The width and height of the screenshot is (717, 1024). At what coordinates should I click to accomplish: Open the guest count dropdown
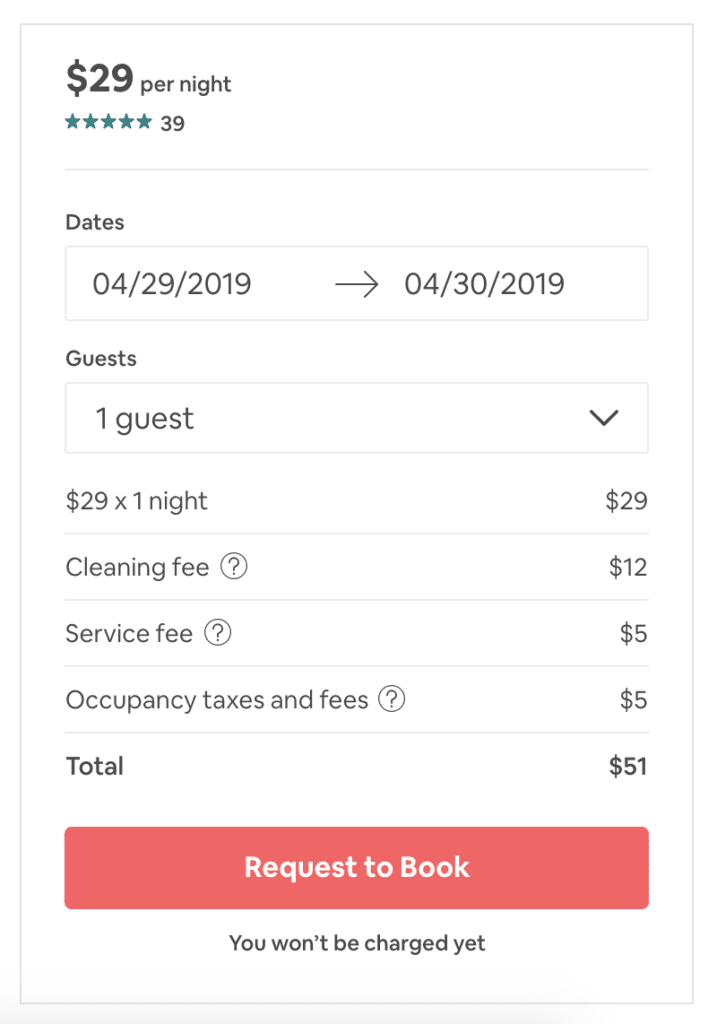356,418
